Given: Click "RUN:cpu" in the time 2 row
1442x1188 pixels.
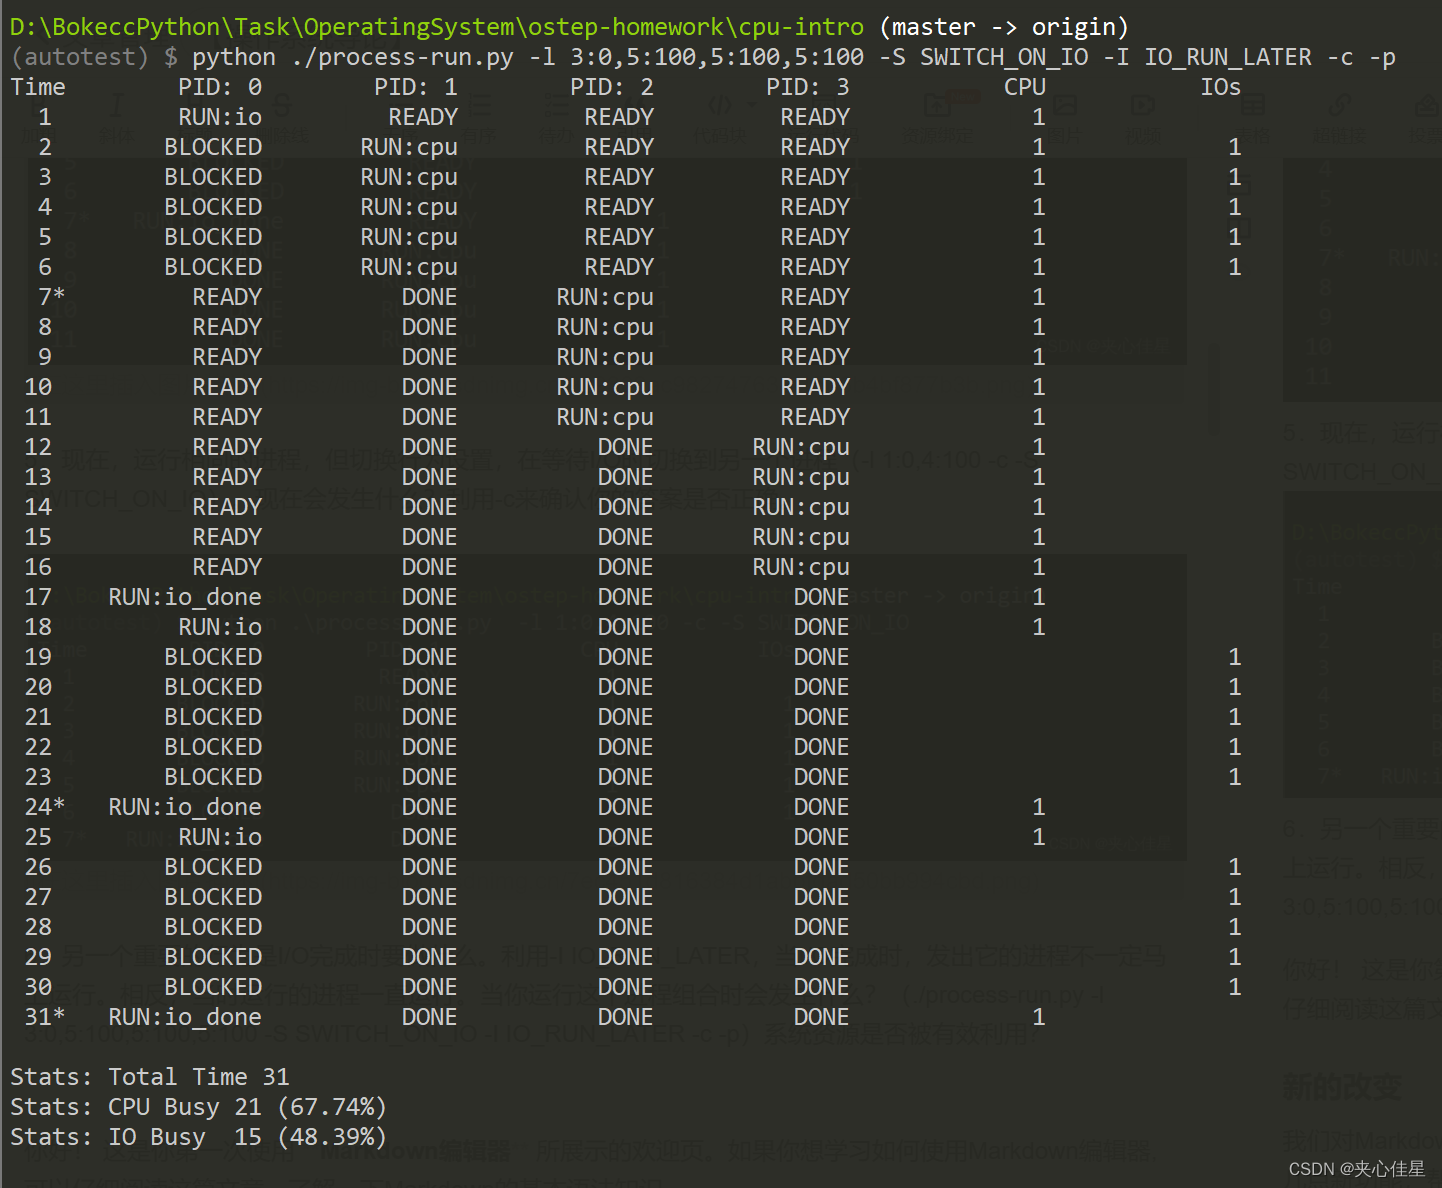Looking at the screenshot, I should tap(409, 147).
